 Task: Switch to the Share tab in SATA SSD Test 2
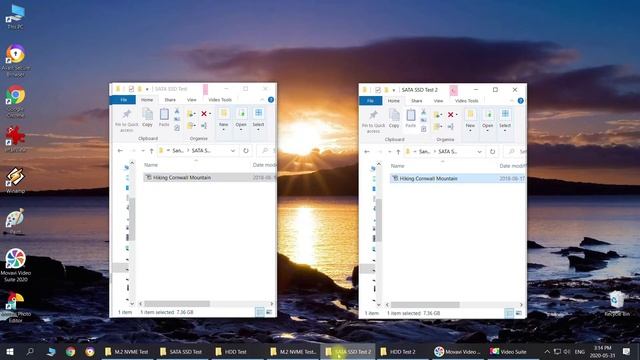(x=417, y=101)
